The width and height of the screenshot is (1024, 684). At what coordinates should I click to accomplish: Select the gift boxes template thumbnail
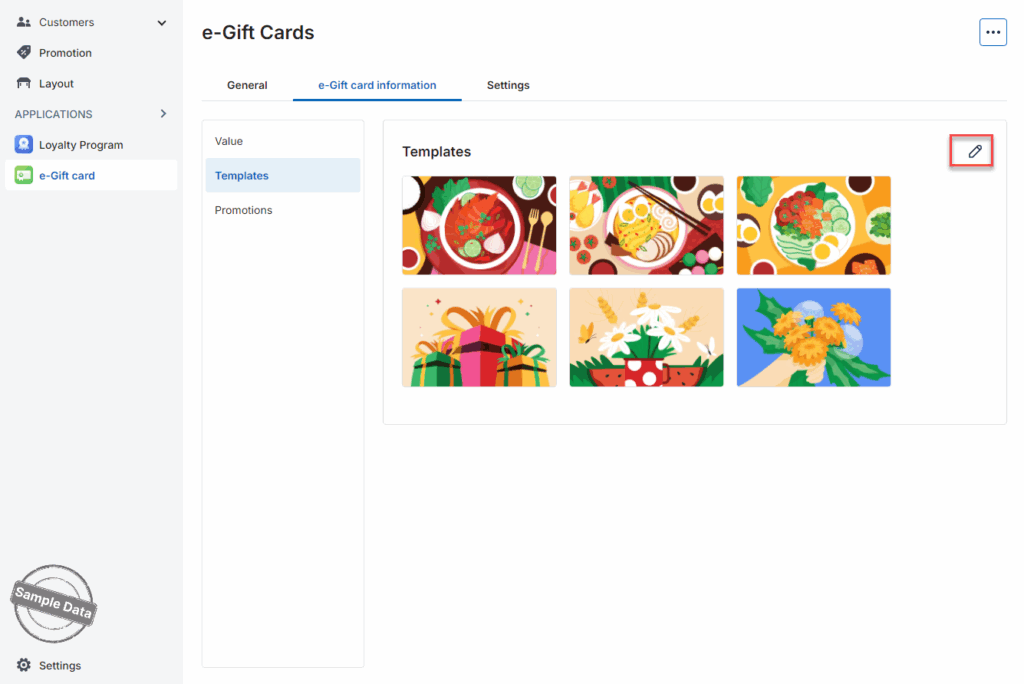[x=479, y=337]
